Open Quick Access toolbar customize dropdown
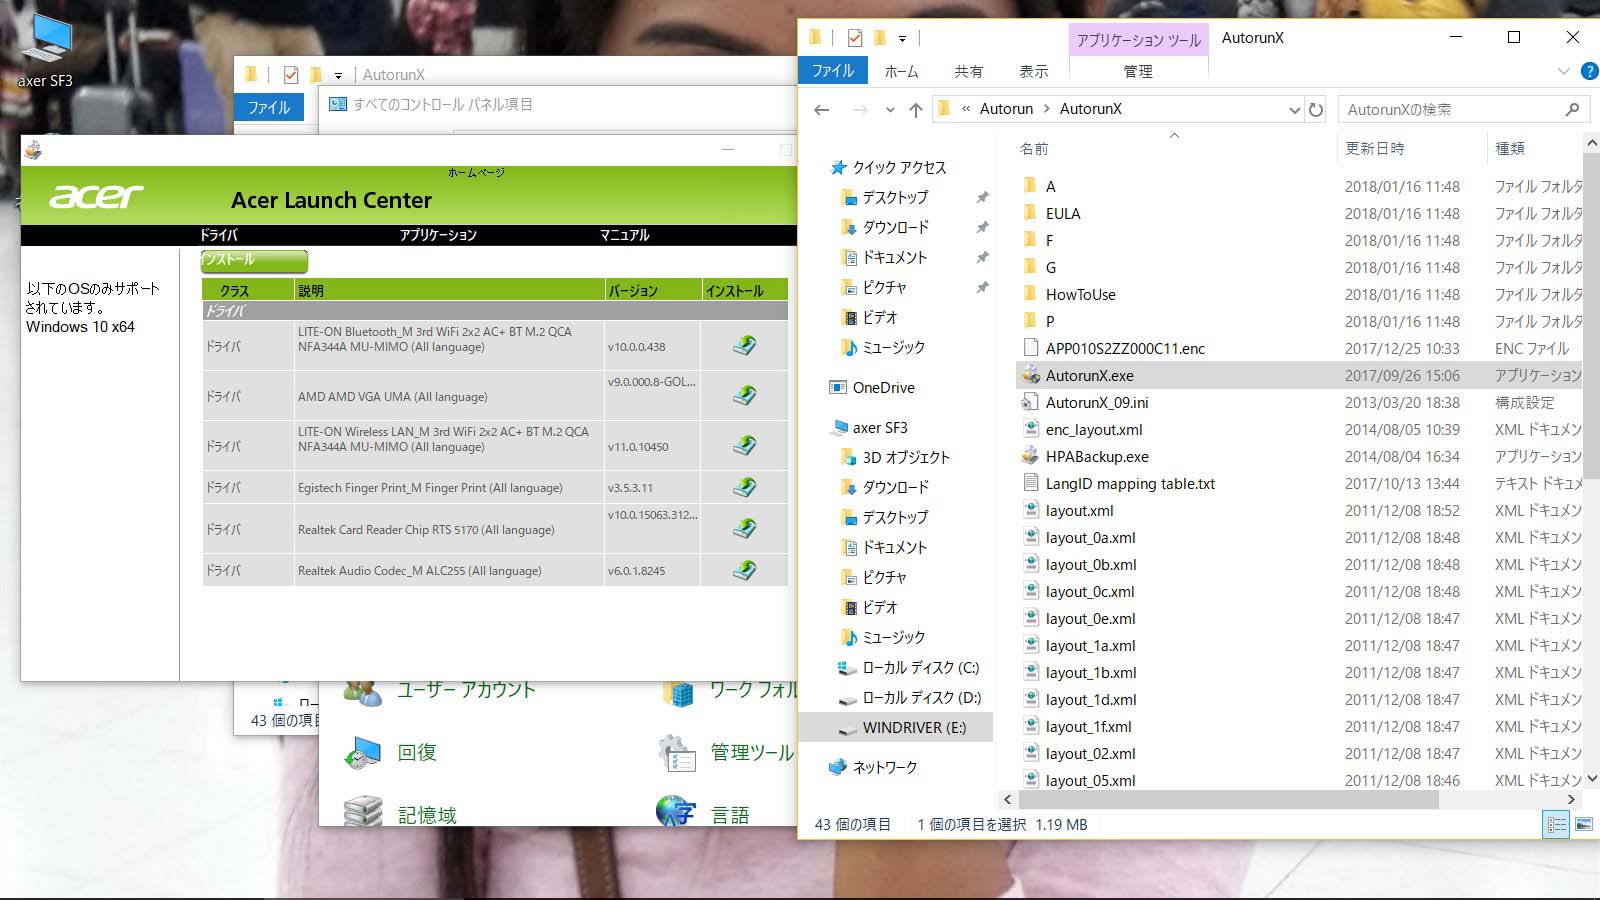 pos(902,39)
